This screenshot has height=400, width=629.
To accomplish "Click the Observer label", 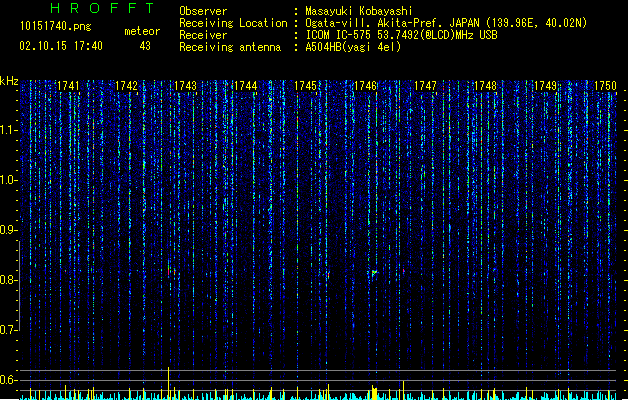I will tap(203, 11).
